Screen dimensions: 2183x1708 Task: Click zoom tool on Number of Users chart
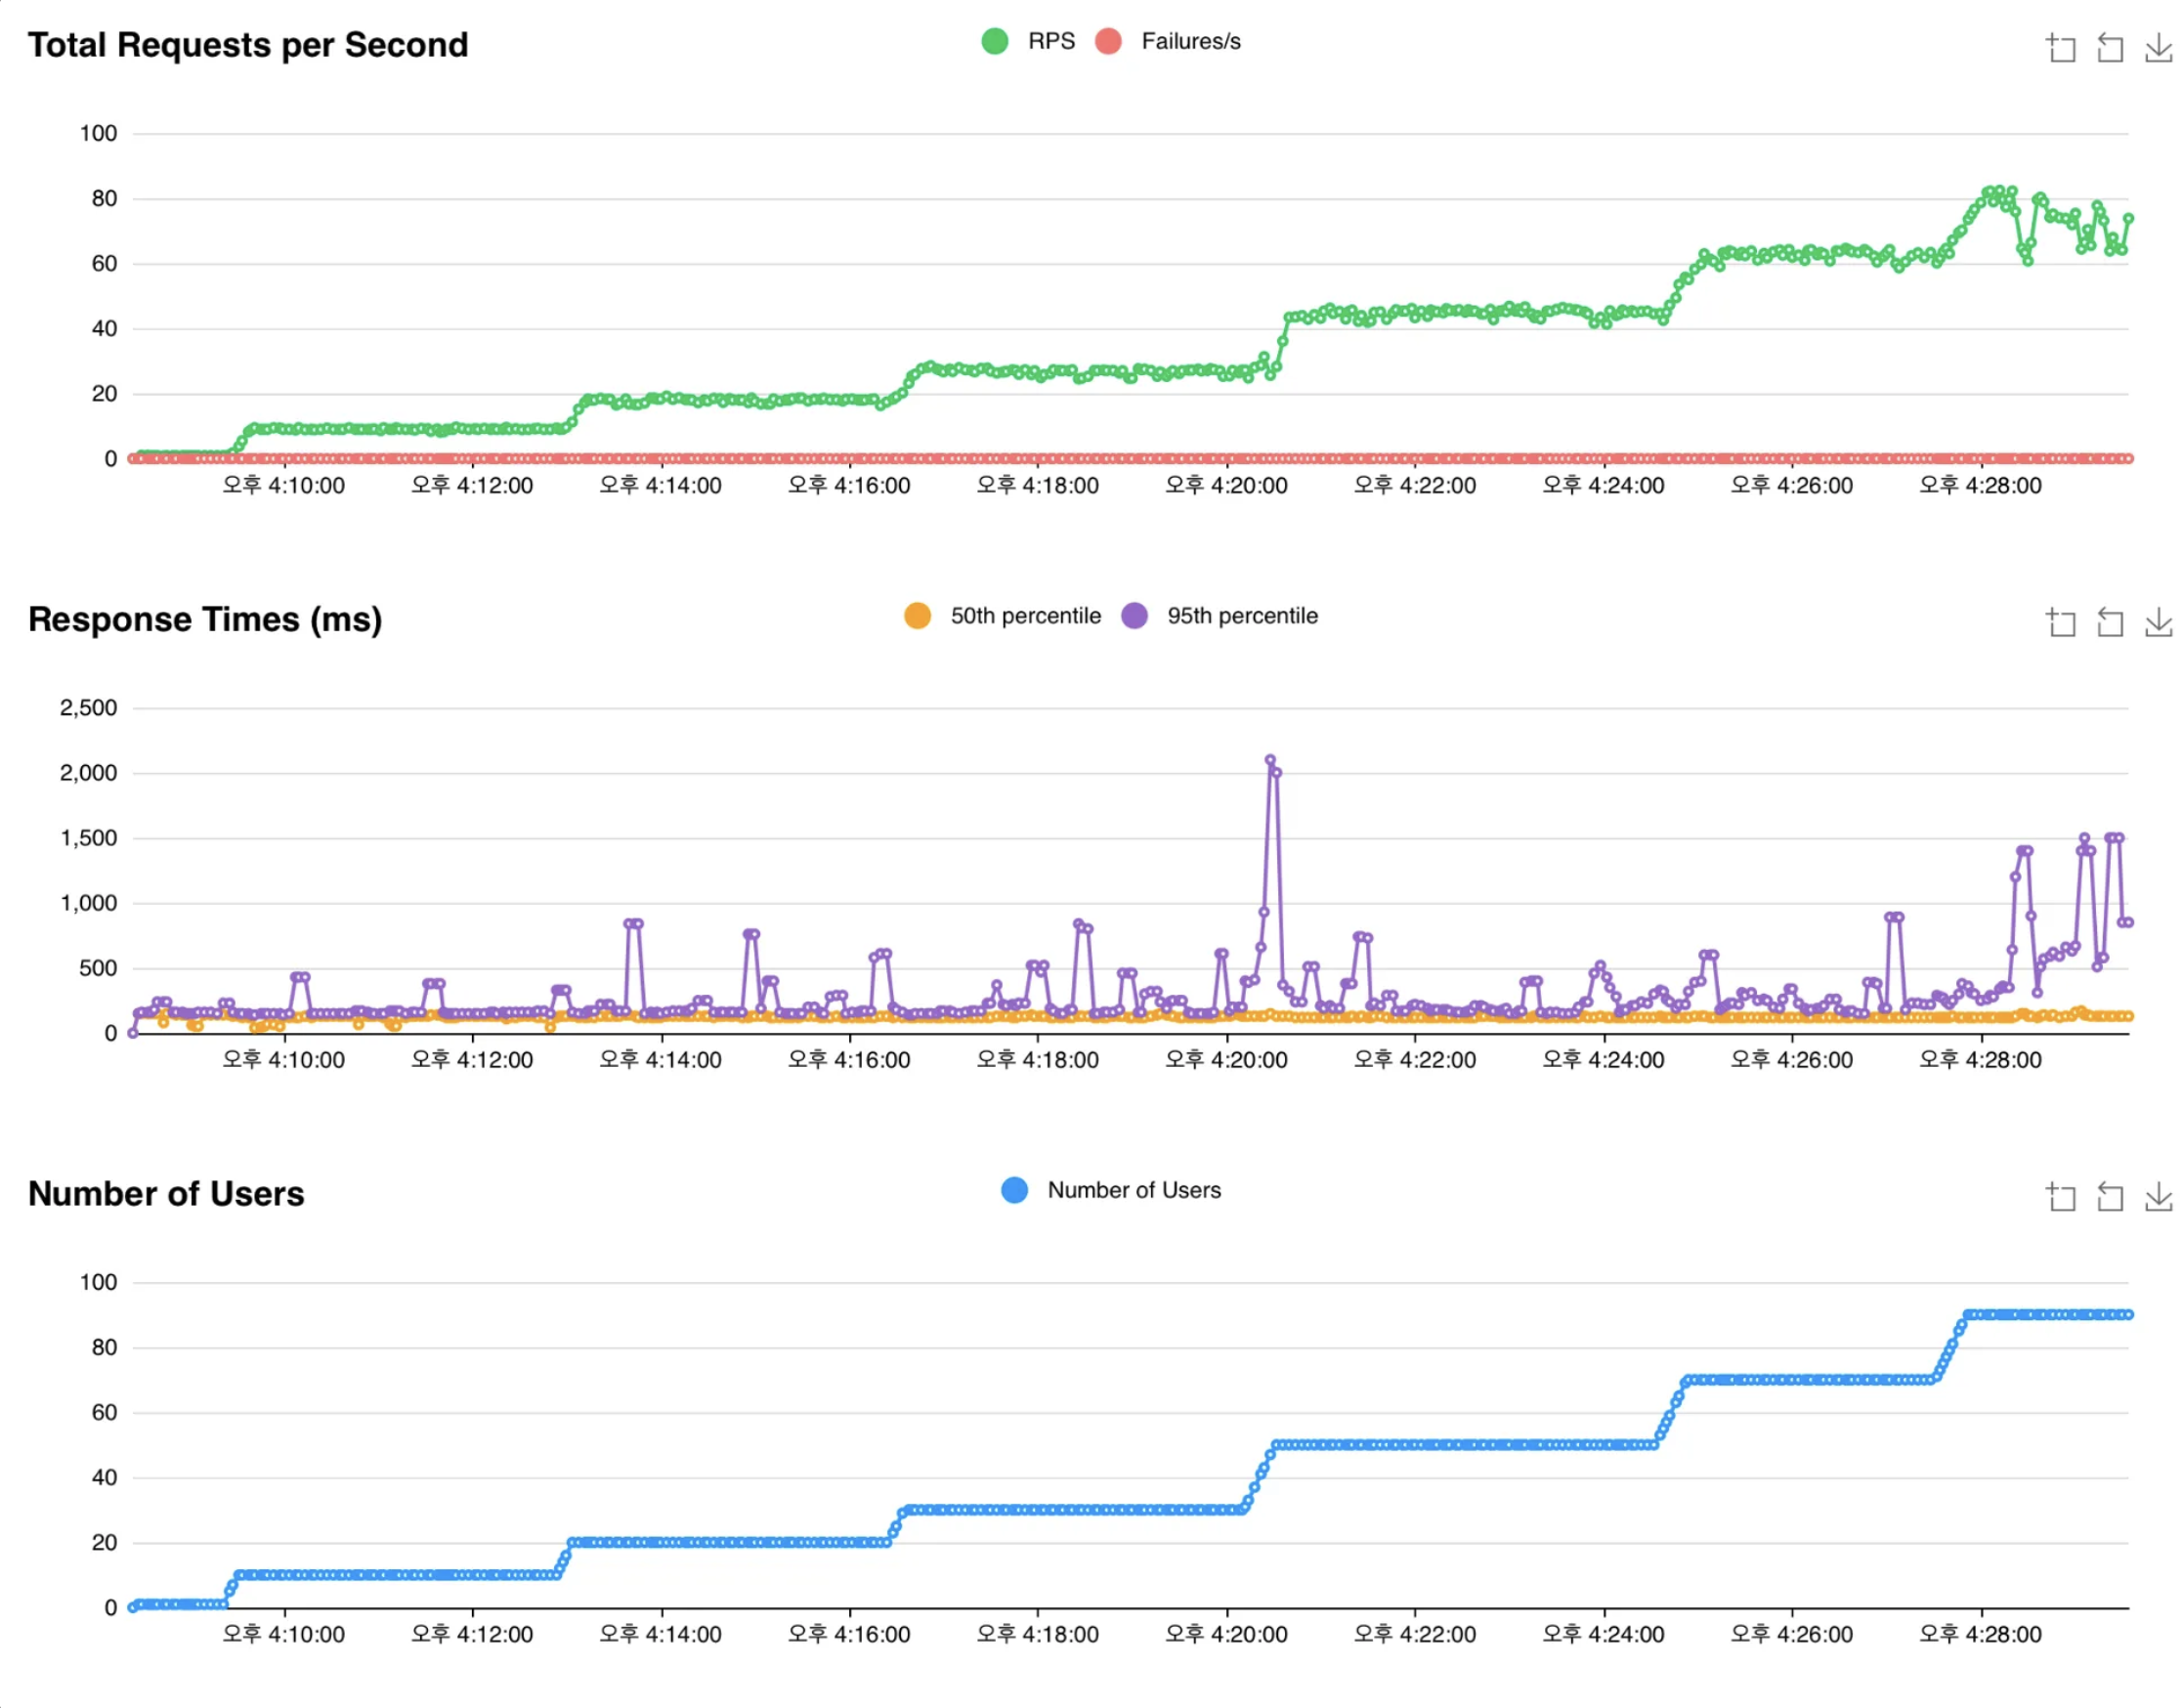pos(2061,1197)
